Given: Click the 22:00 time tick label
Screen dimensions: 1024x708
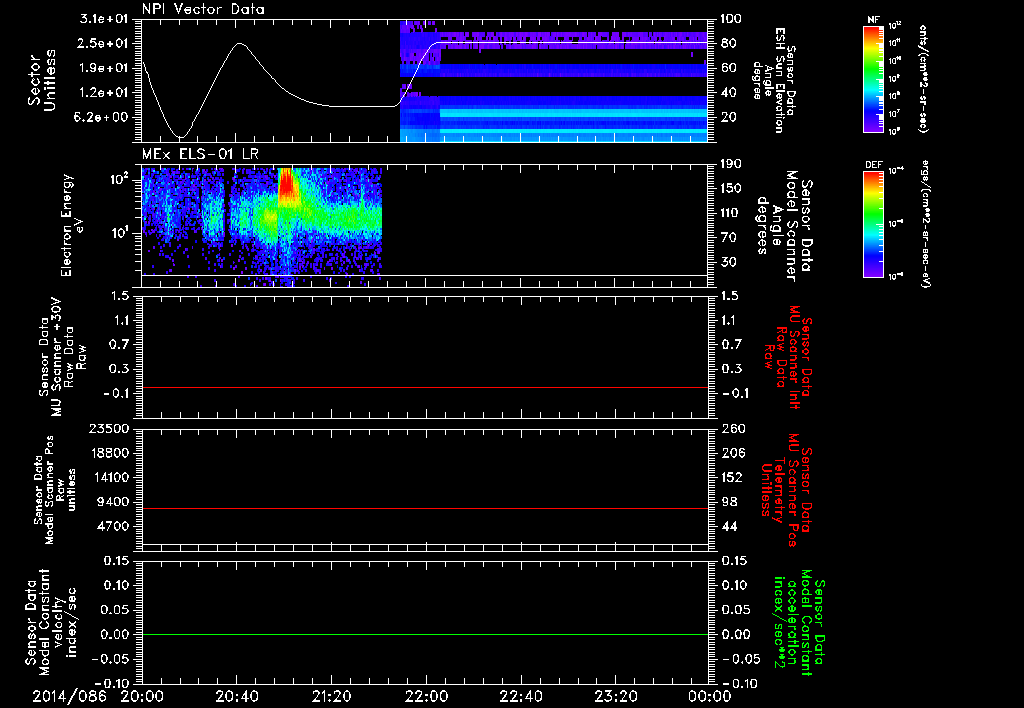Looking at the screenshot, I should pos(426,696).
